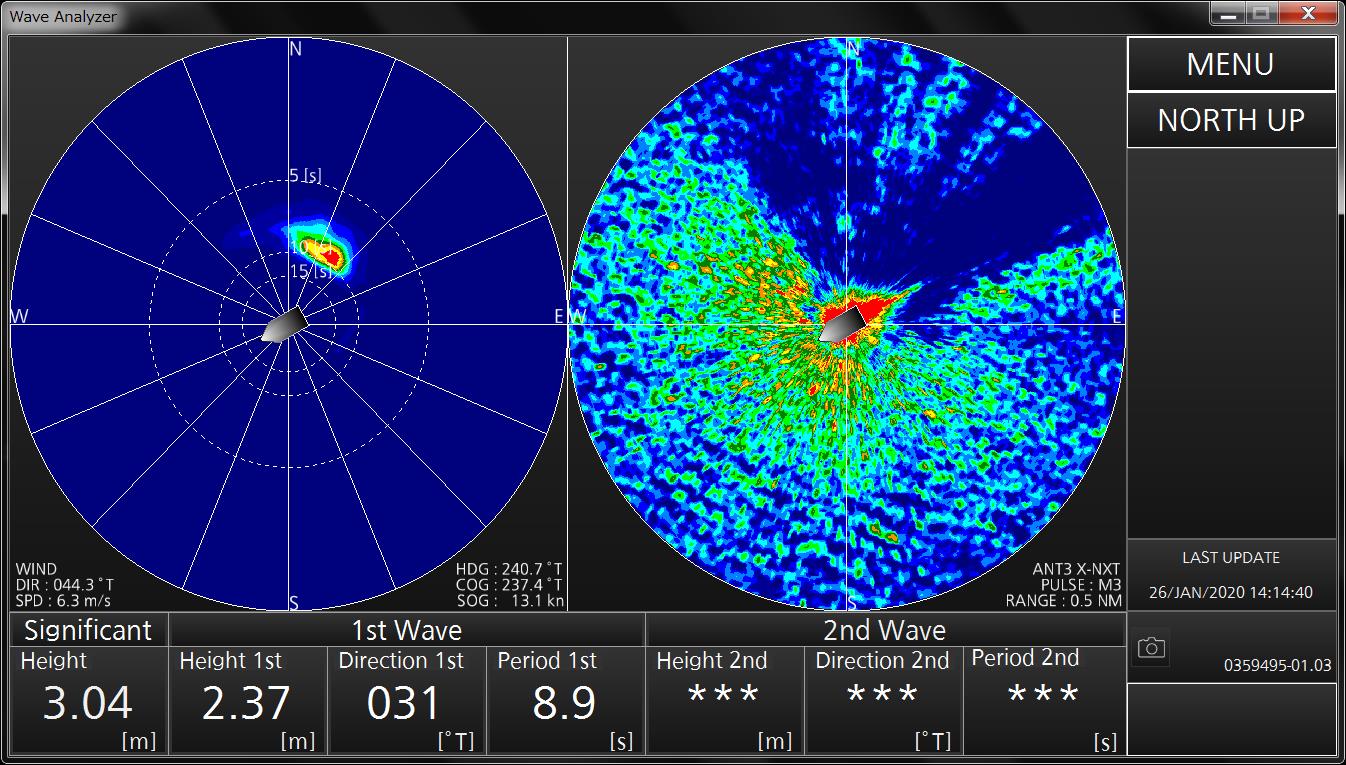The width and height of the screenshot is (1346, 765).
Task: Toggle the NORTH UP orientation mode
Action: click(1231, 120)
